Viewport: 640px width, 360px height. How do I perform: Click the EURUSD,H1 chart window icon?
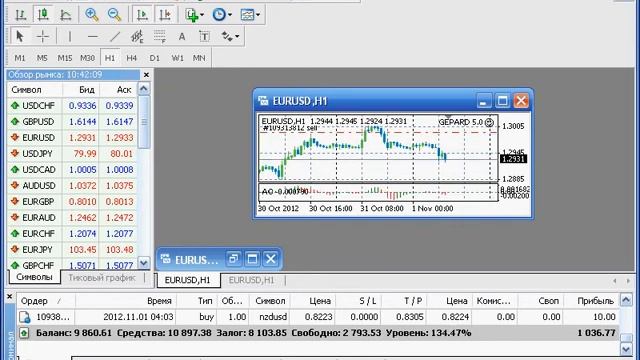[263, 100]
